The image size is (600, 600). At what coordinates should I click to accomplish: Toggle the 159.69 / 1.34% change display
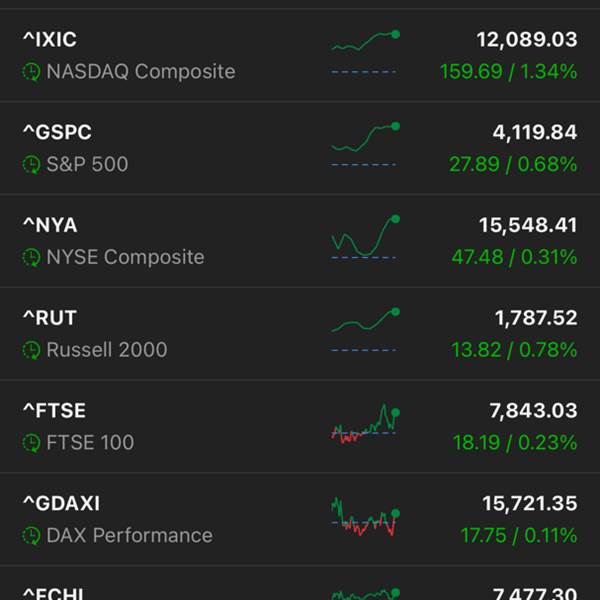(509, 72)
